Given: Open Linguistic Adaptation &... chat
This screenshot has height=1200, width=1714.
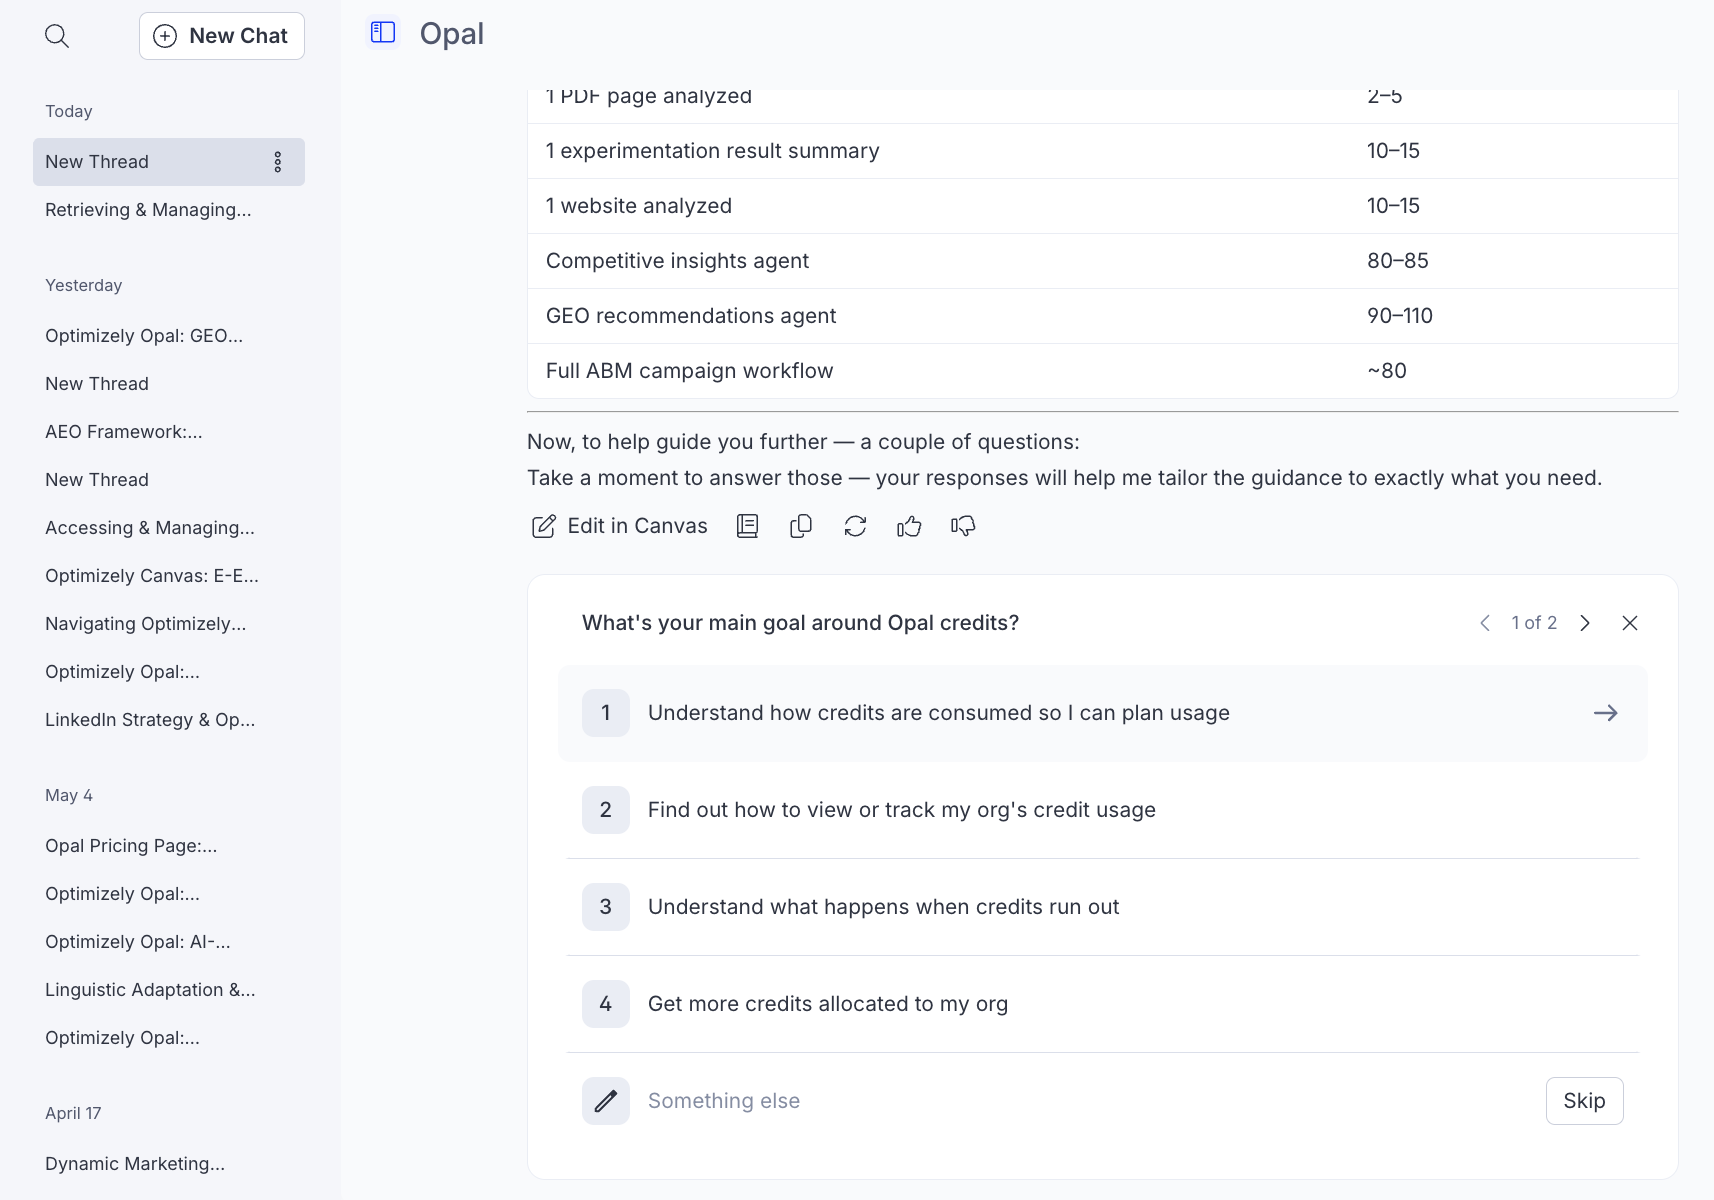Looking at the screenshot, I should point(169,990).
